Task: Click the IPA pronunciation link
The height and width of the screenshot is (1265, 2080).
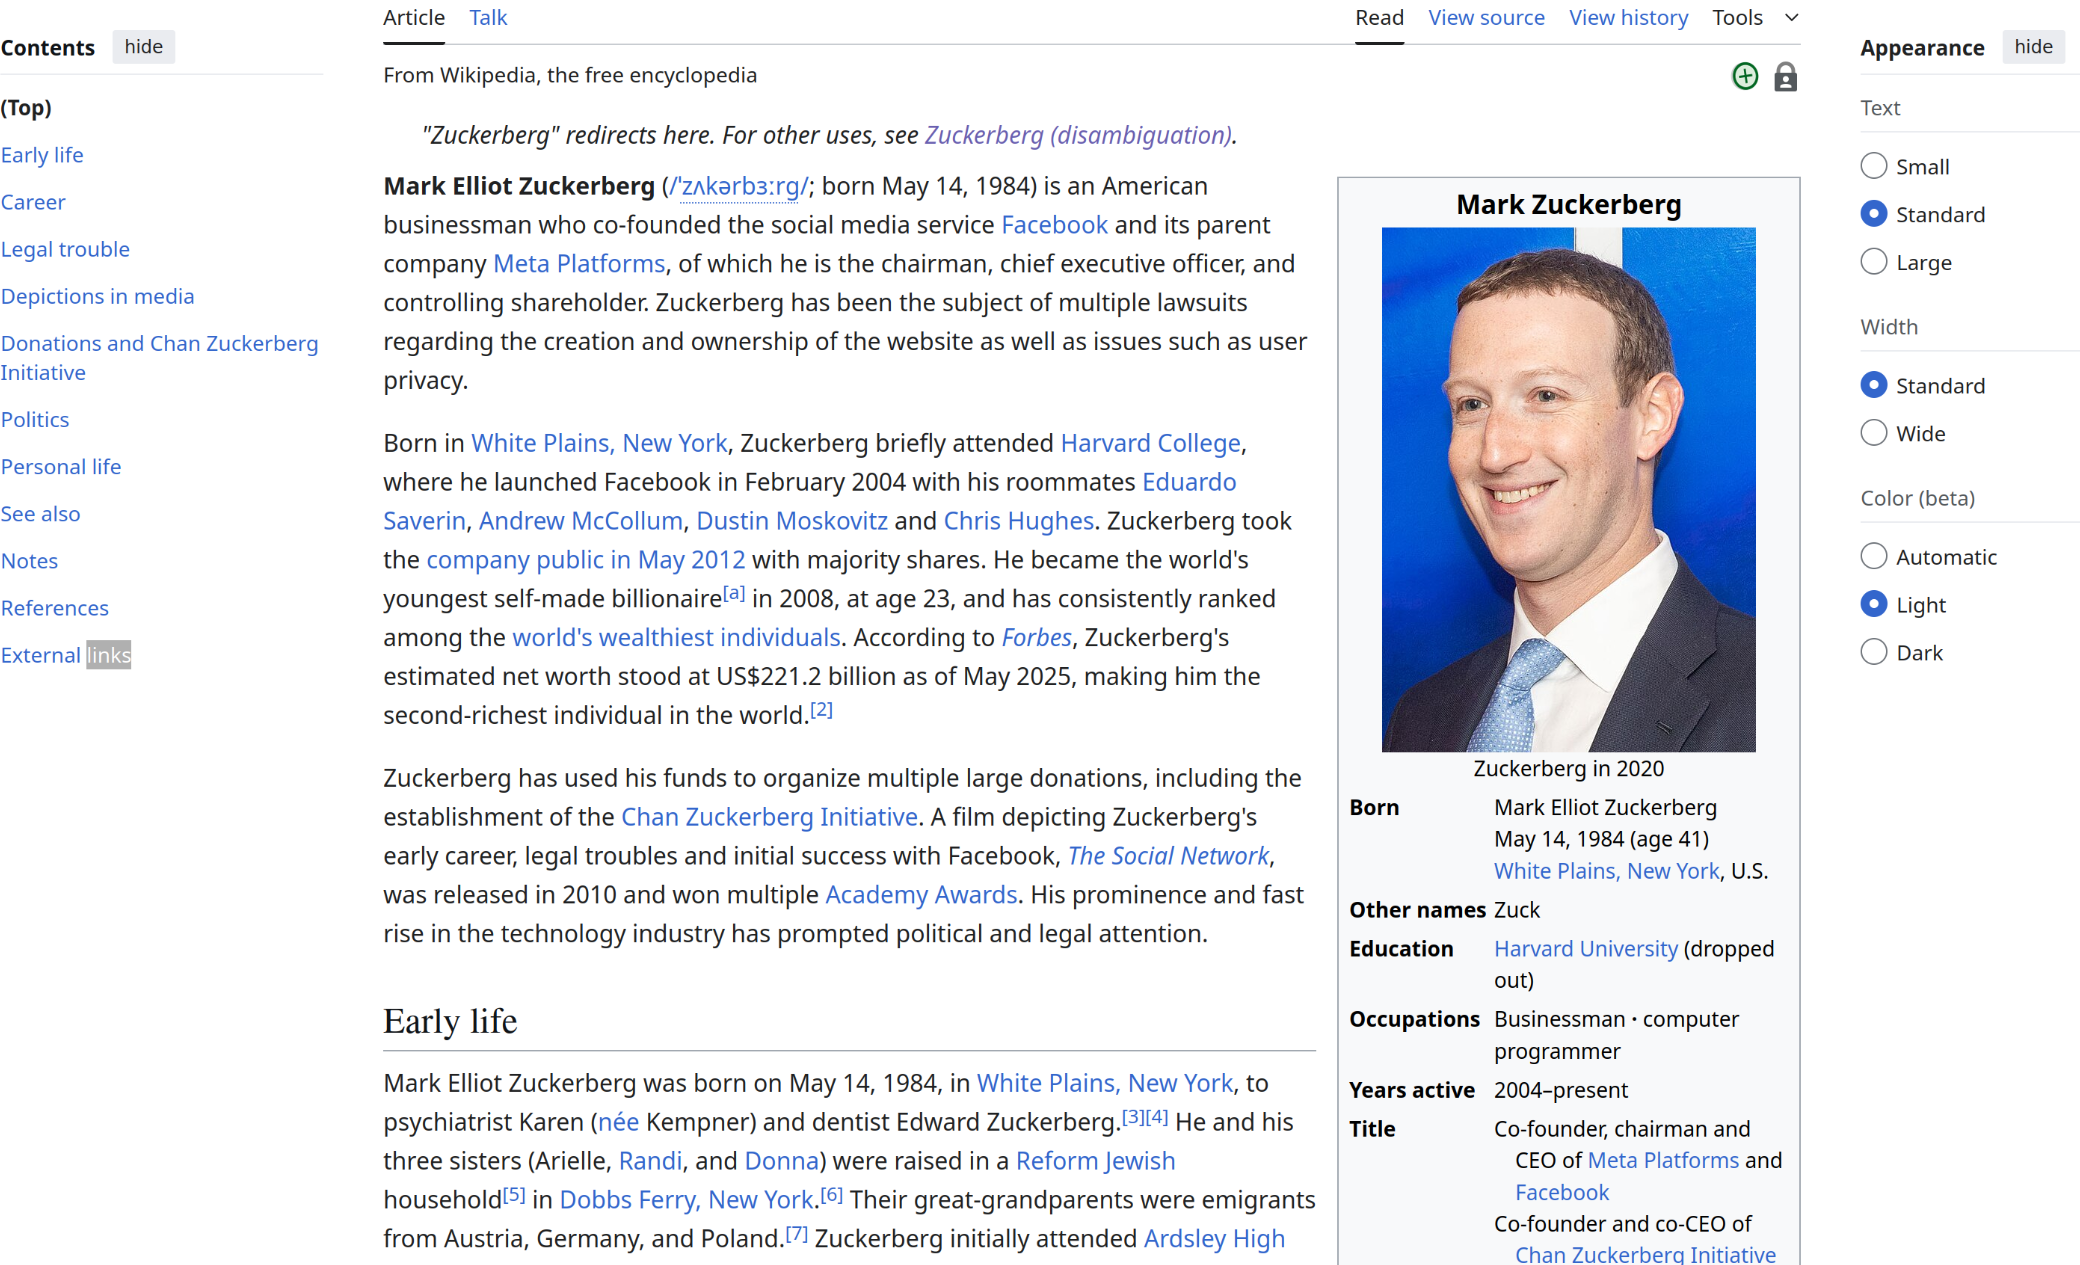Action: pyautogui.click(x=739, y=187)
